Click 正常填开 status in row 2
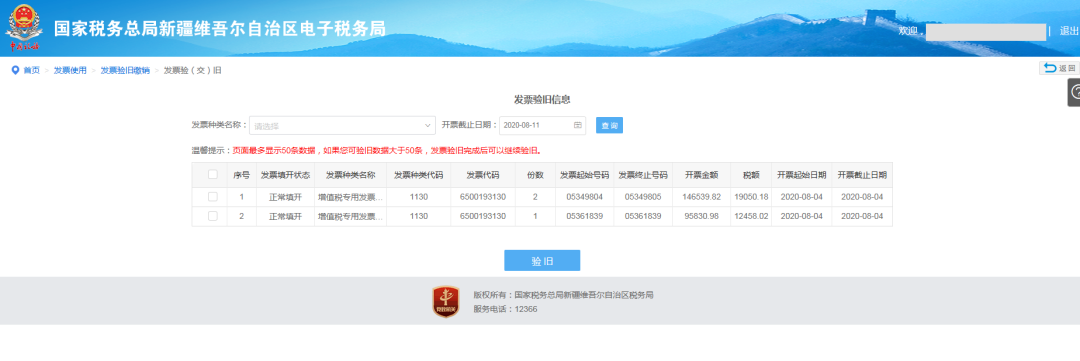 285,216
